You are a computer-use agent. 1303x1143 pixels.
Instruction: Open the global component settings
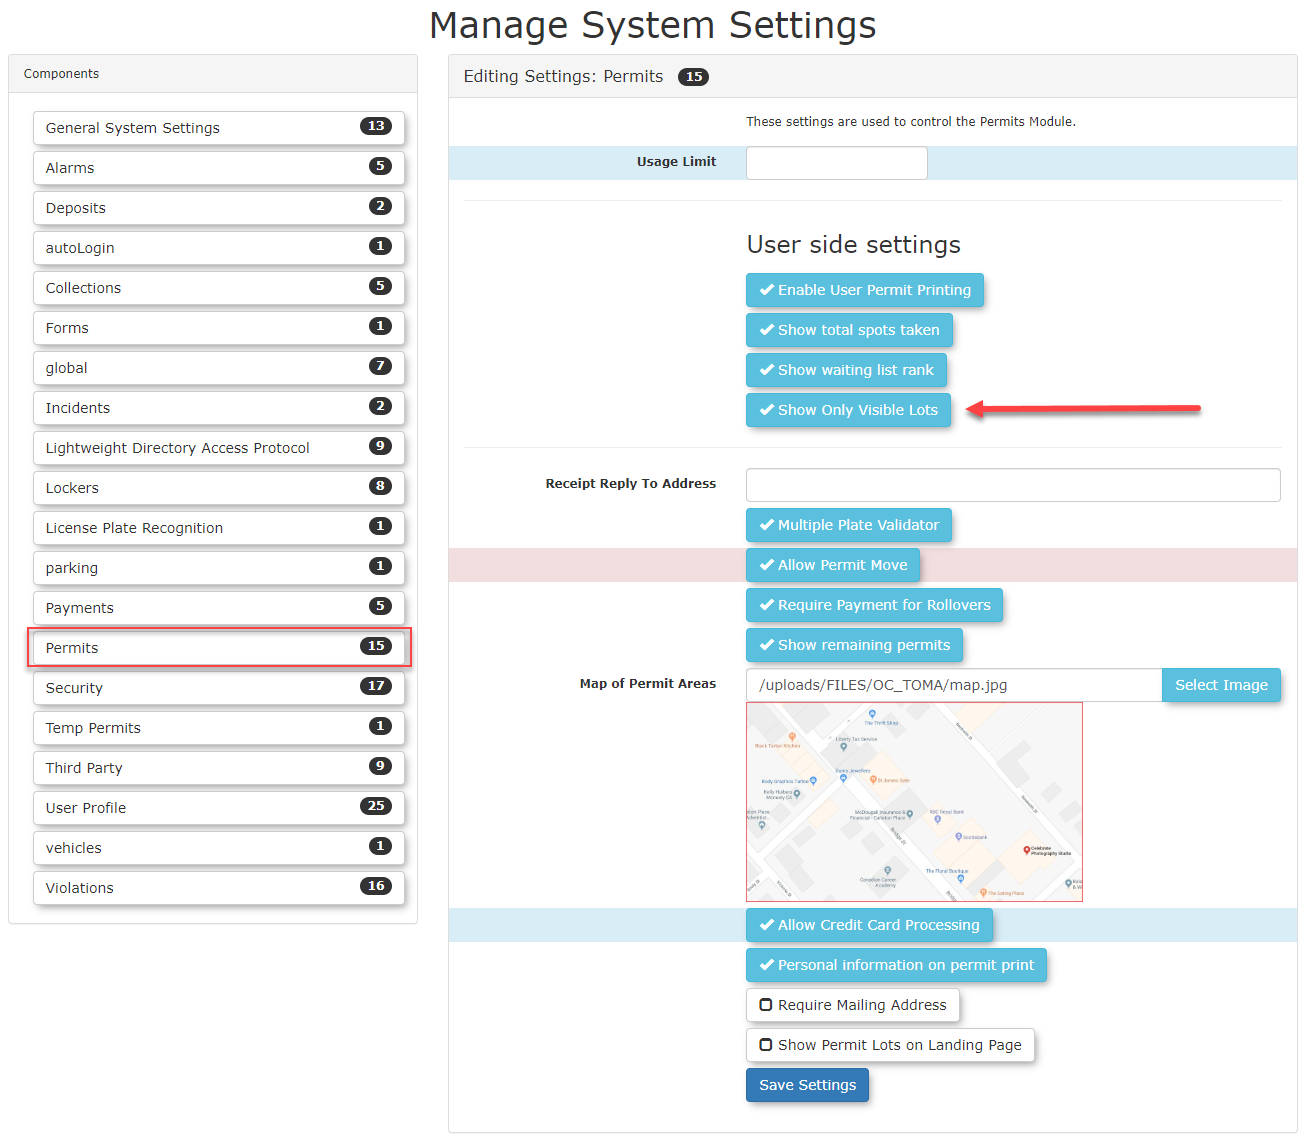click(219, 368)
